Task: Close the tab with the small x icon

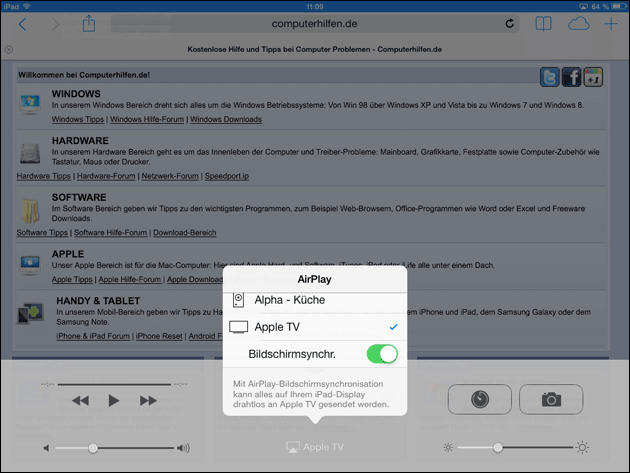Action: point(9,49)
